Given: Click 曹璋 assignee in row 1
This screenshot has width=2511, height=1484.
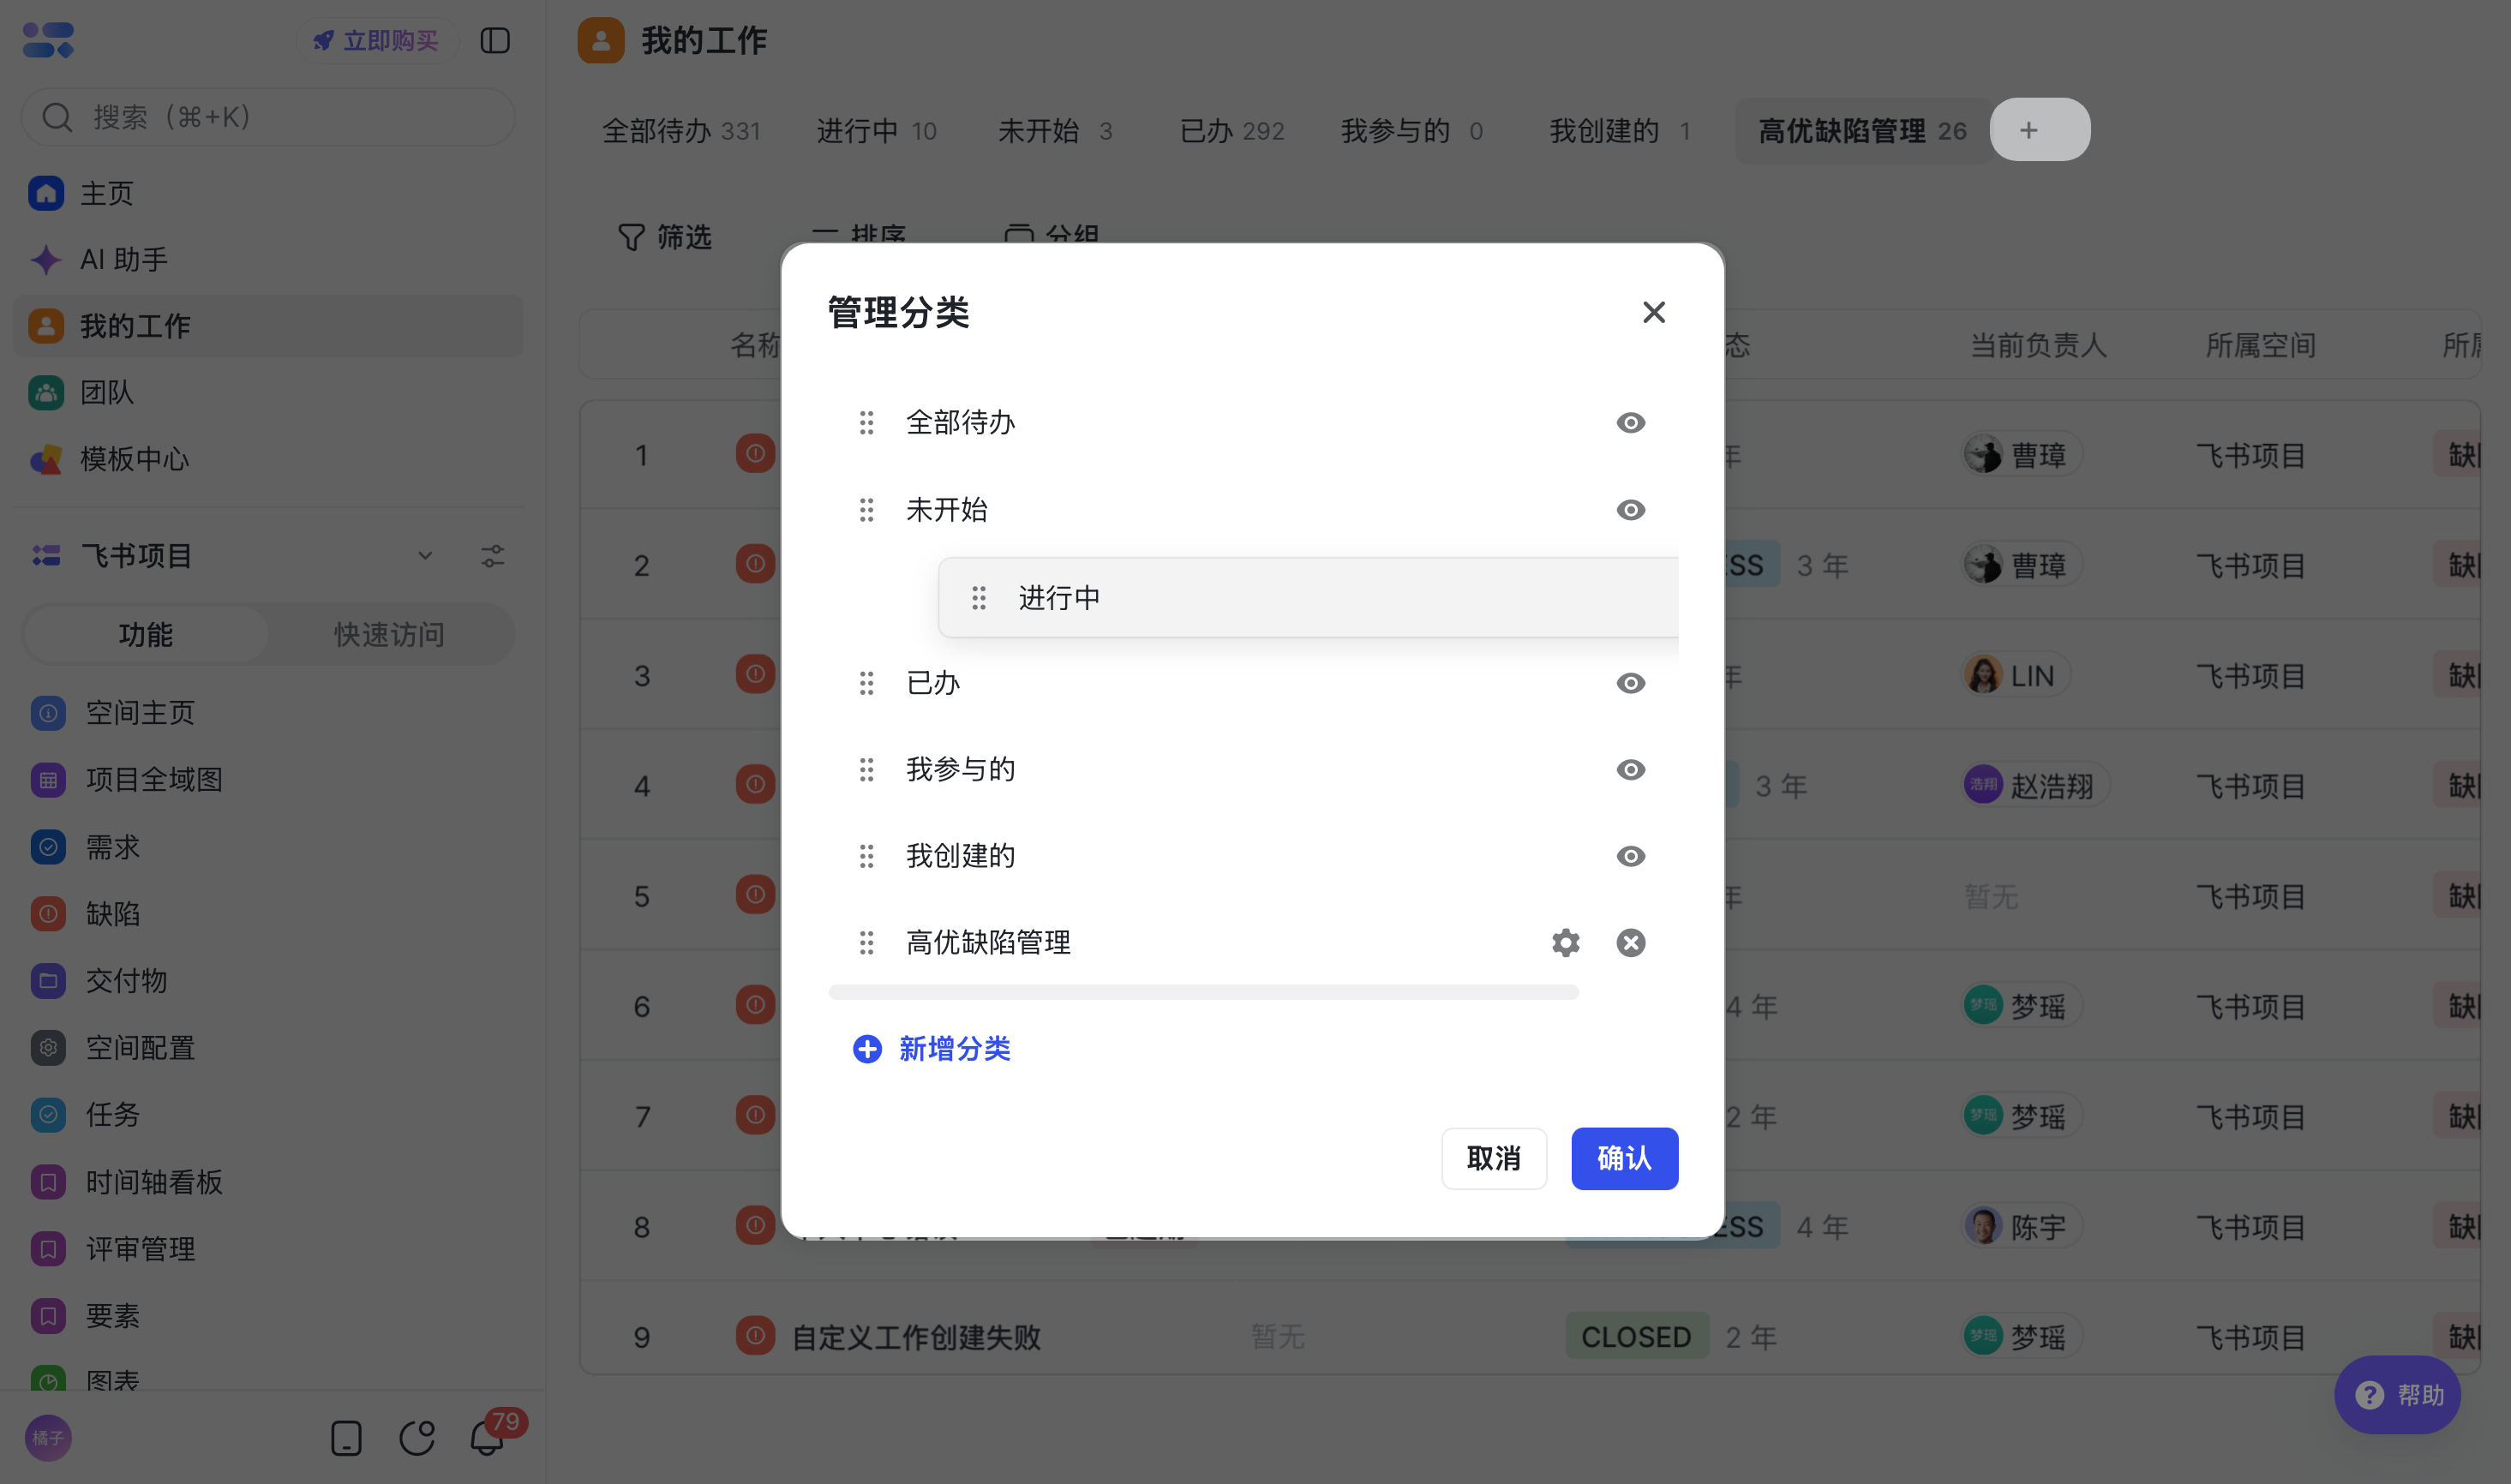Looking at the screenshot, I should click(2022, 455).
